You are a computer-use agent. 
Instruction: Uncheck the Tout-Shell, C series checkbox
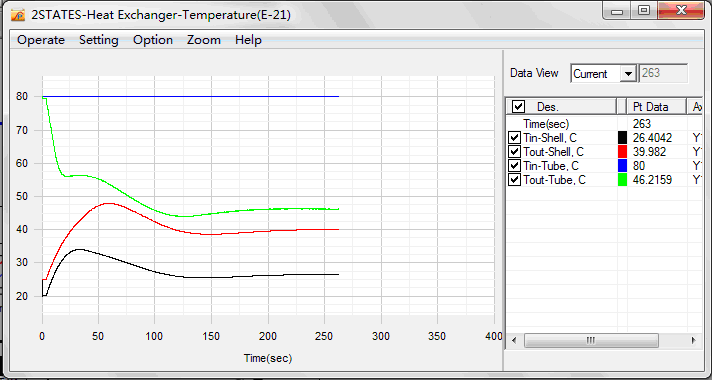[514, 152]
